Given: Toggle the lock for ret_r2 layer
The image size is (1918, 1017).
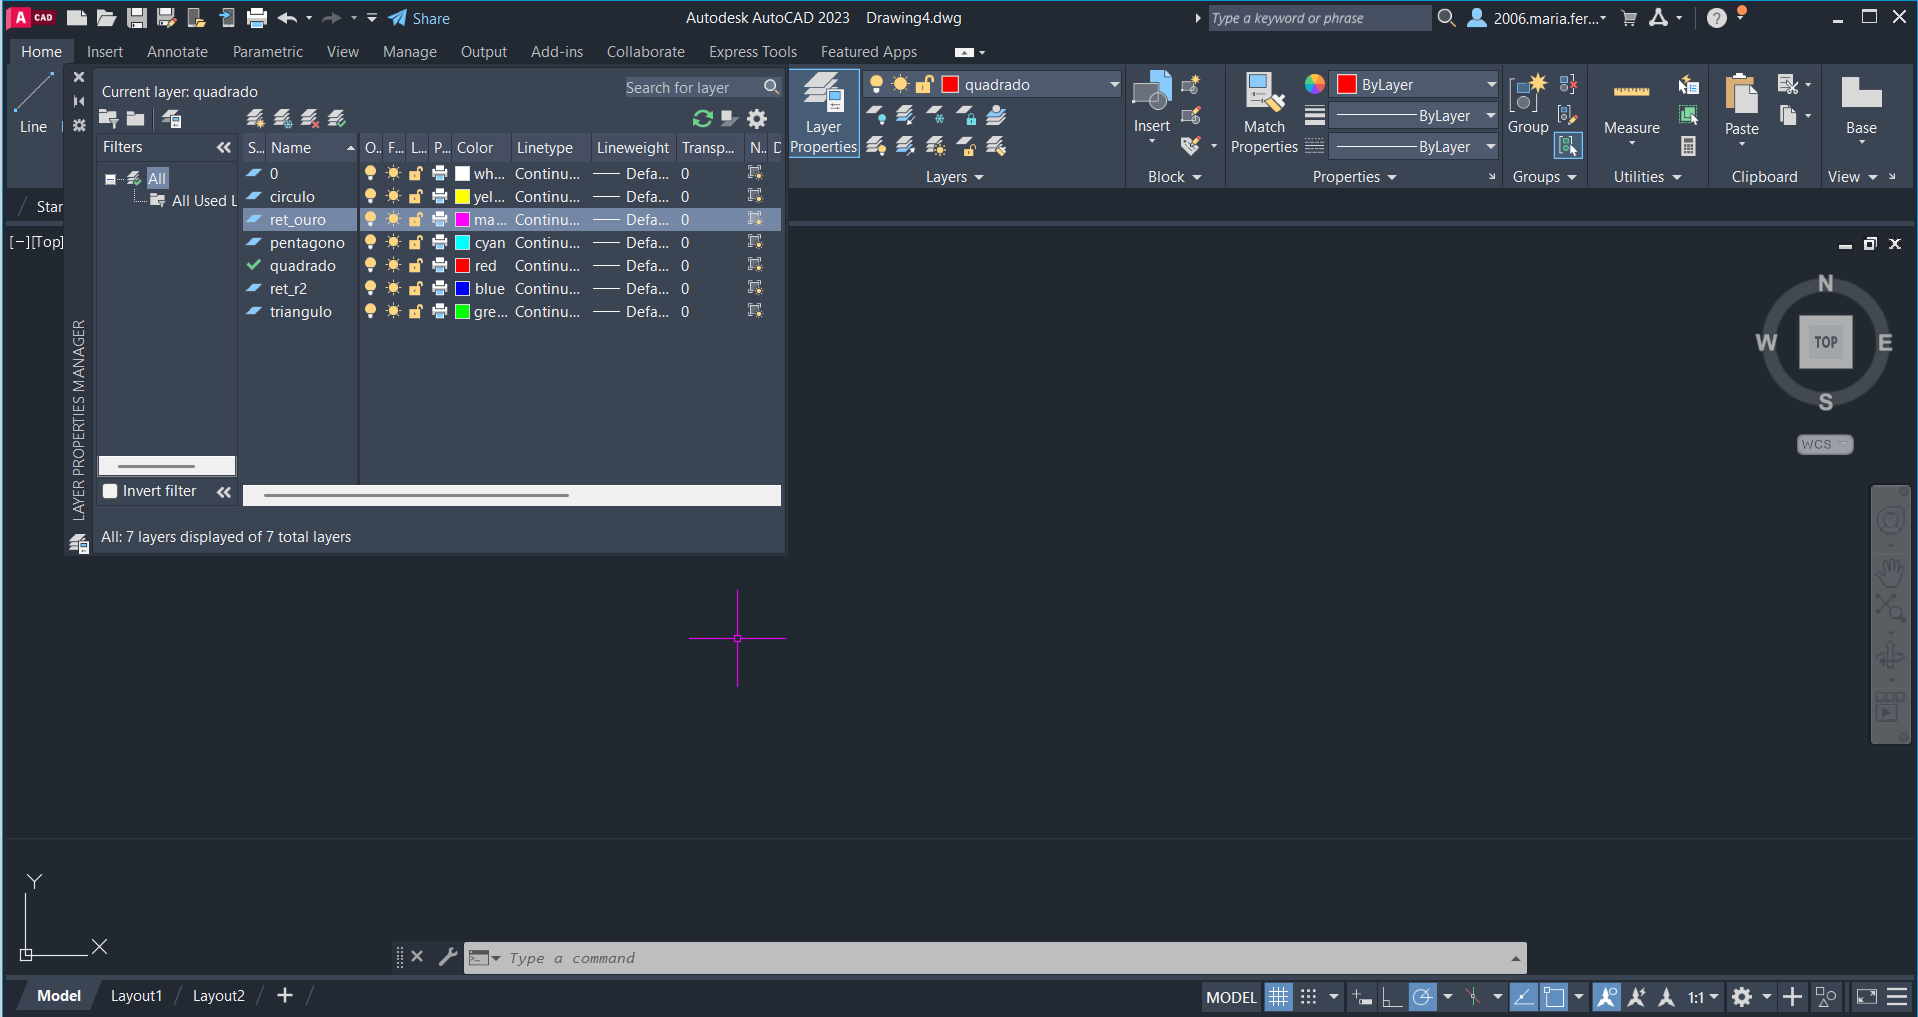Looking at the screenshot, I should pyautogui.click(x=416, y=288).
